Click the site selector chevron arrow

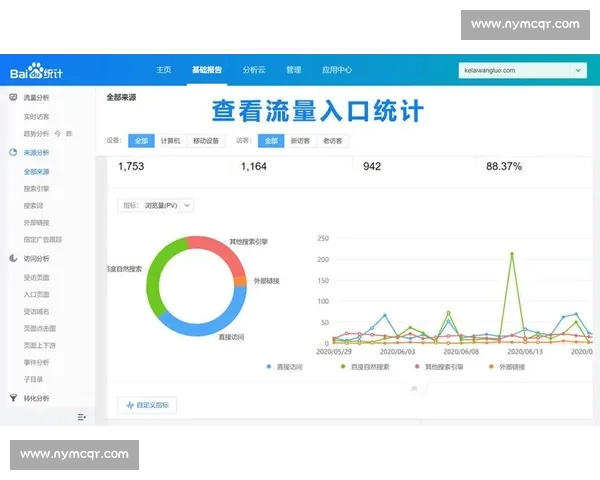point(578,70)
